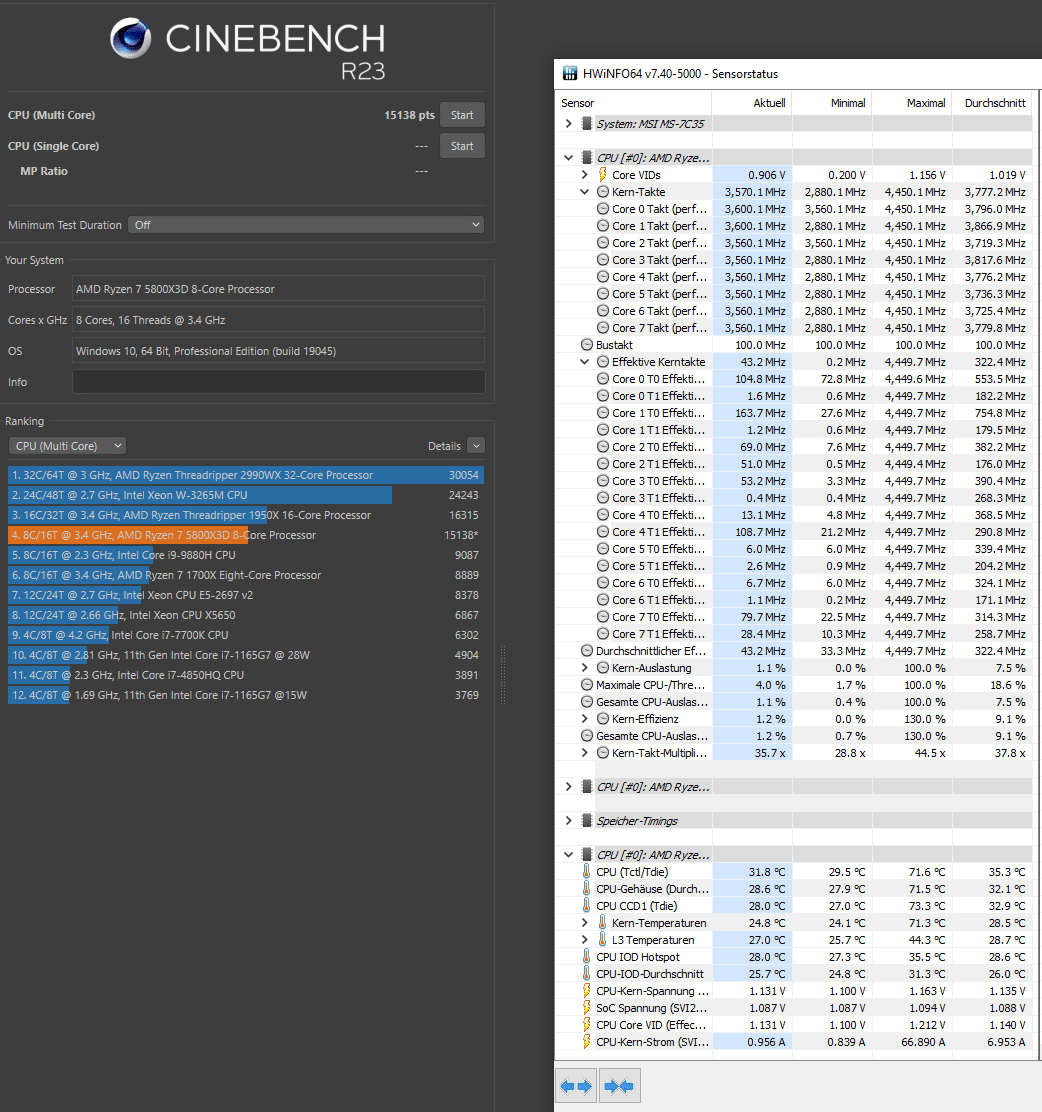
Task: Select the Durchschnittlicher Effektiv row
Action: pos(794,651)
